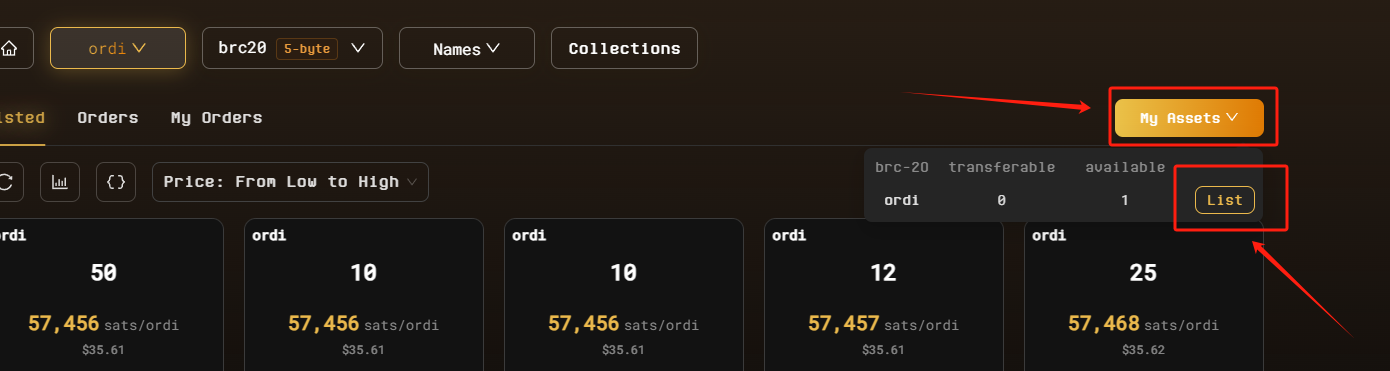
Task: Select the first 10 ordi listing card
Action: pos(363,295)
